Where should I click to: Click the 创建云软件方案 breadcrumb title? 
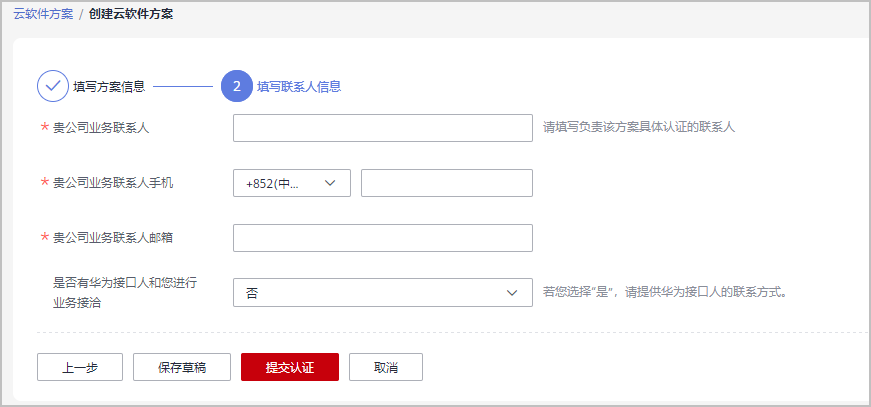point(131,14)
